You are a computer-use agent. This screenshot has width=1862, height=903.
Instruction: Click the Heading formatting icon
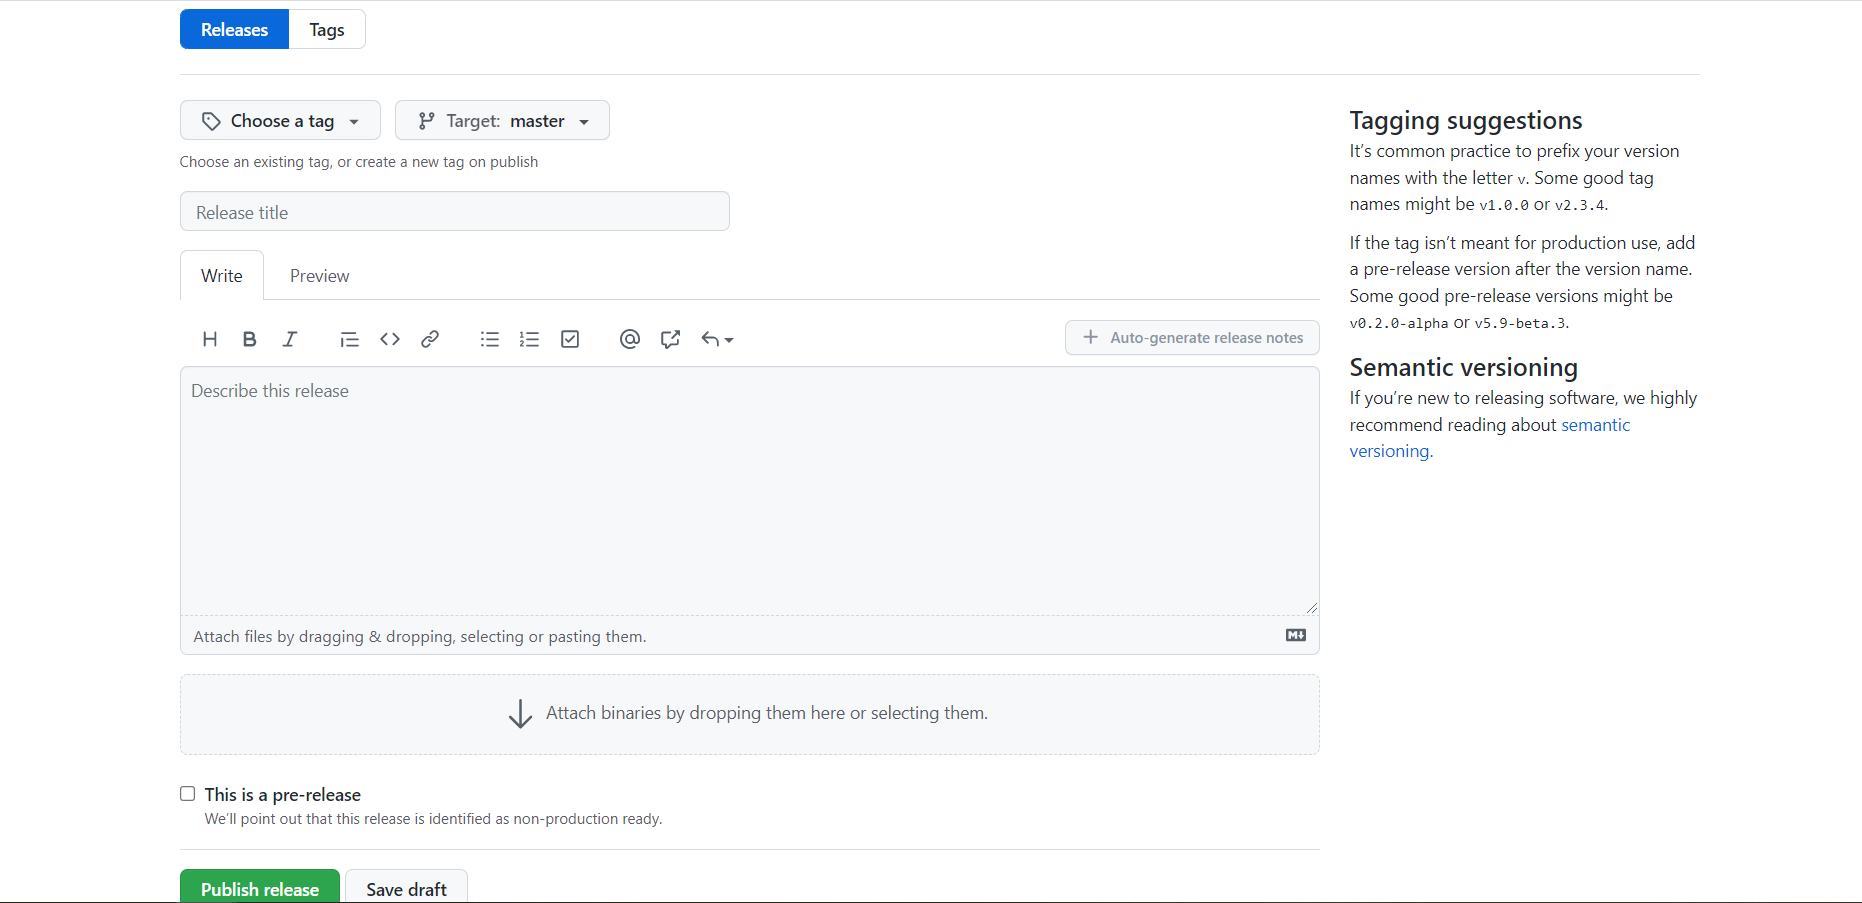click(x=209, y=339)
